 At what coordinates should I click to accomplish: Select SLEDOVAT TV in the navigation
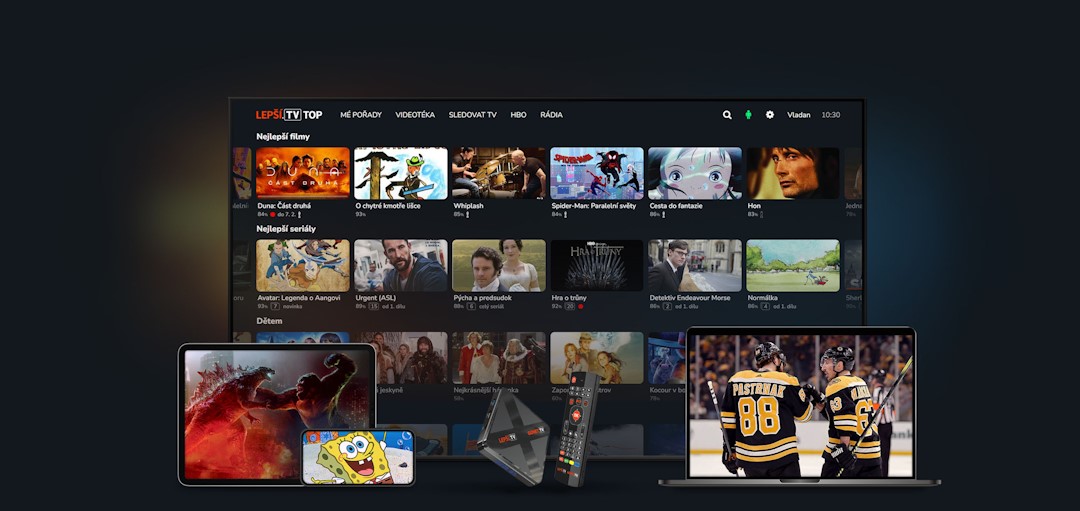click(x=472, y=115)
